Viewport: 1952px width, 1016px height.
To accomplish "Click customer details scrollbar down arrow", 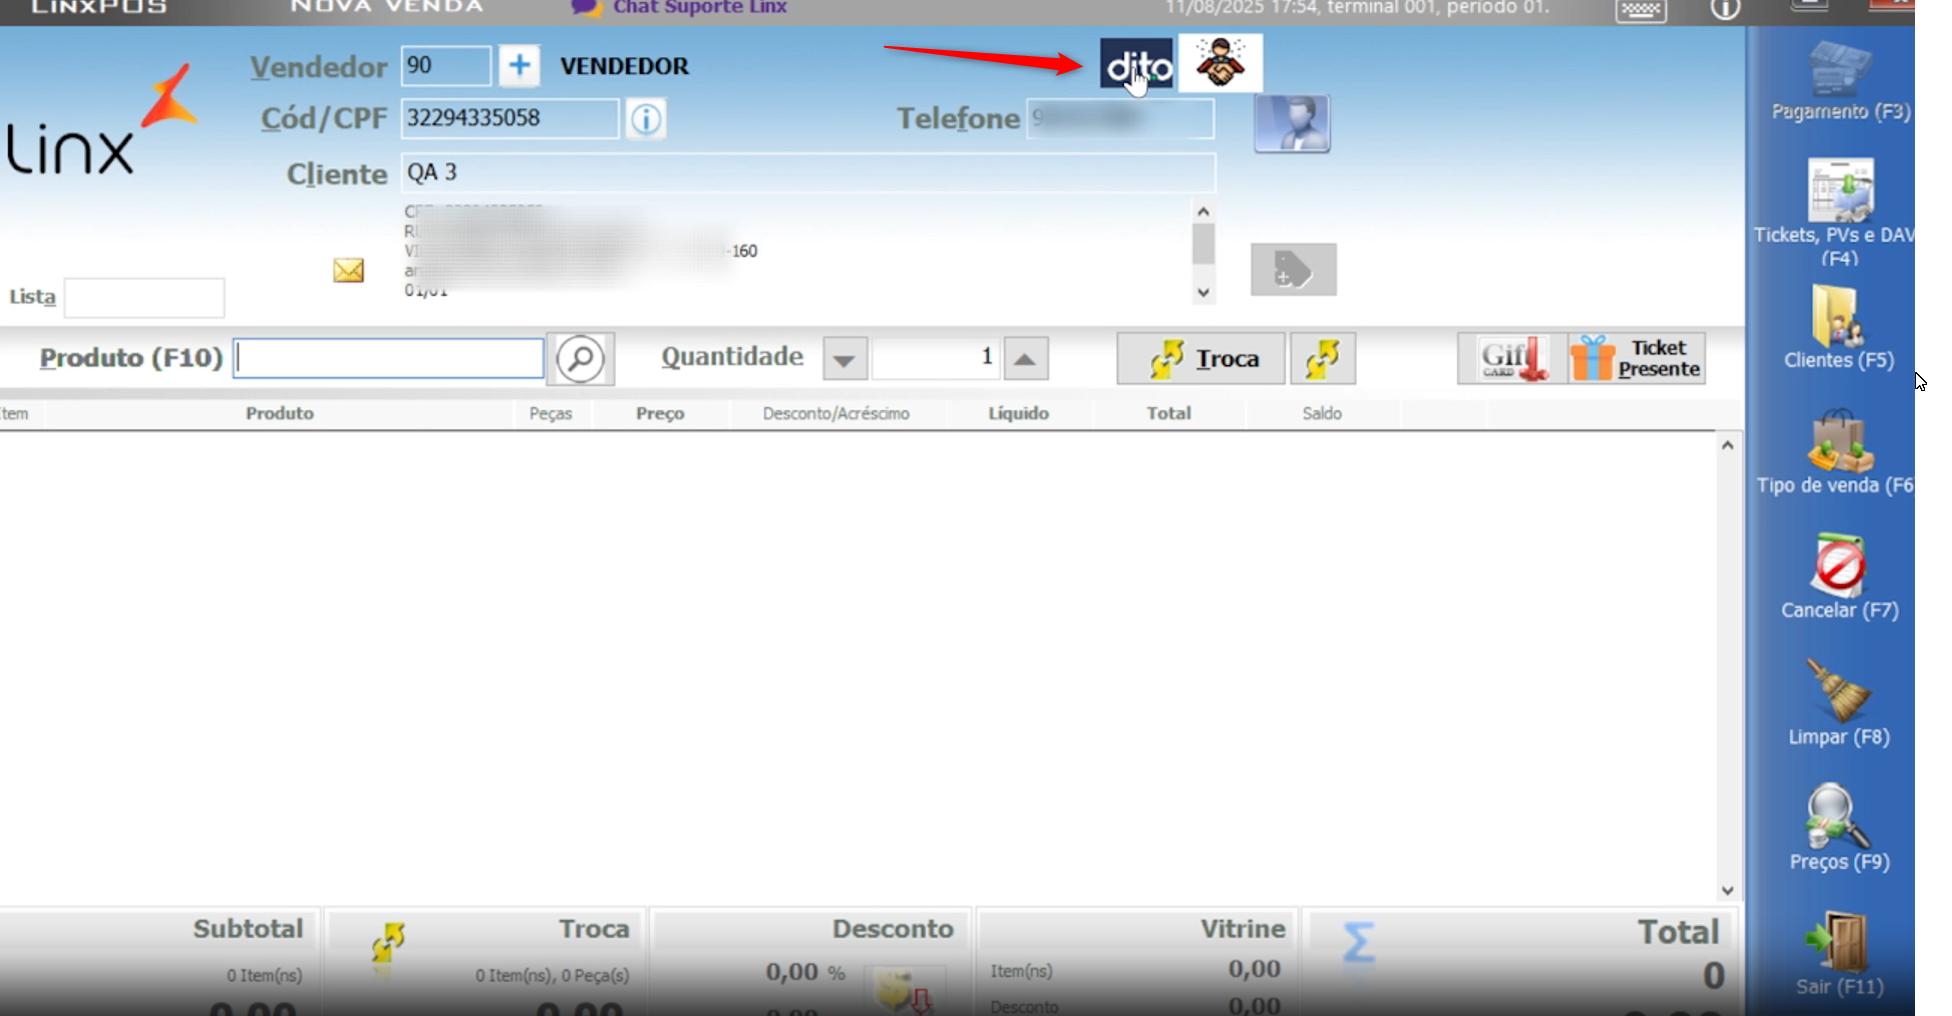I will pos(1204,293).
